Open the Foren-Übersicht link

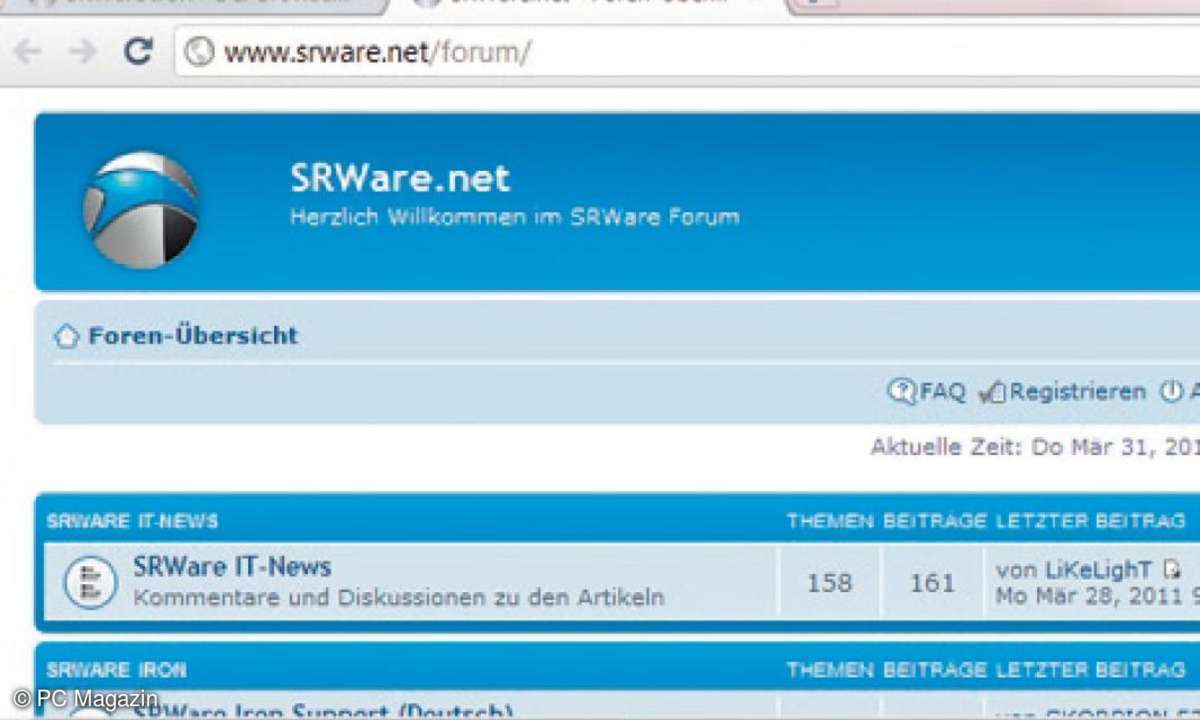(x=193, y=336)
